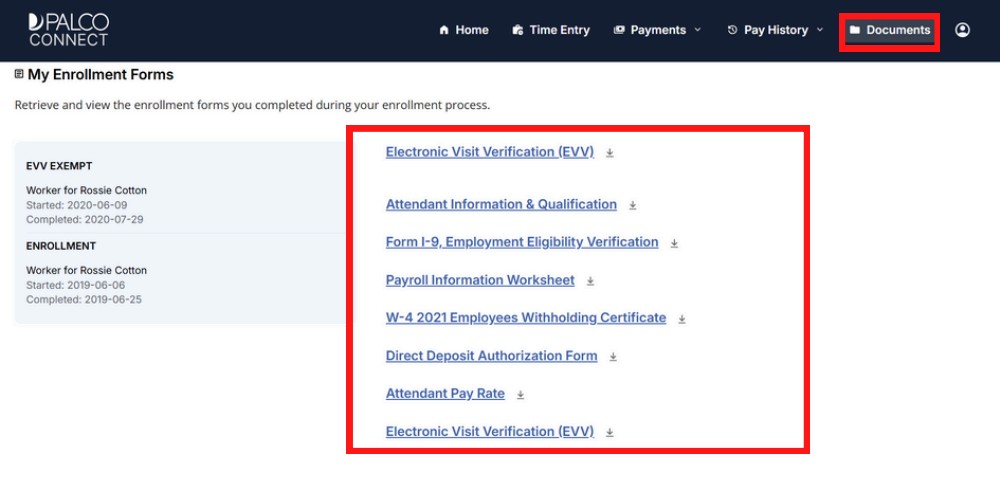Open the Documents menu item
Screen dimensions: 1000x495
tap(889, 30)
